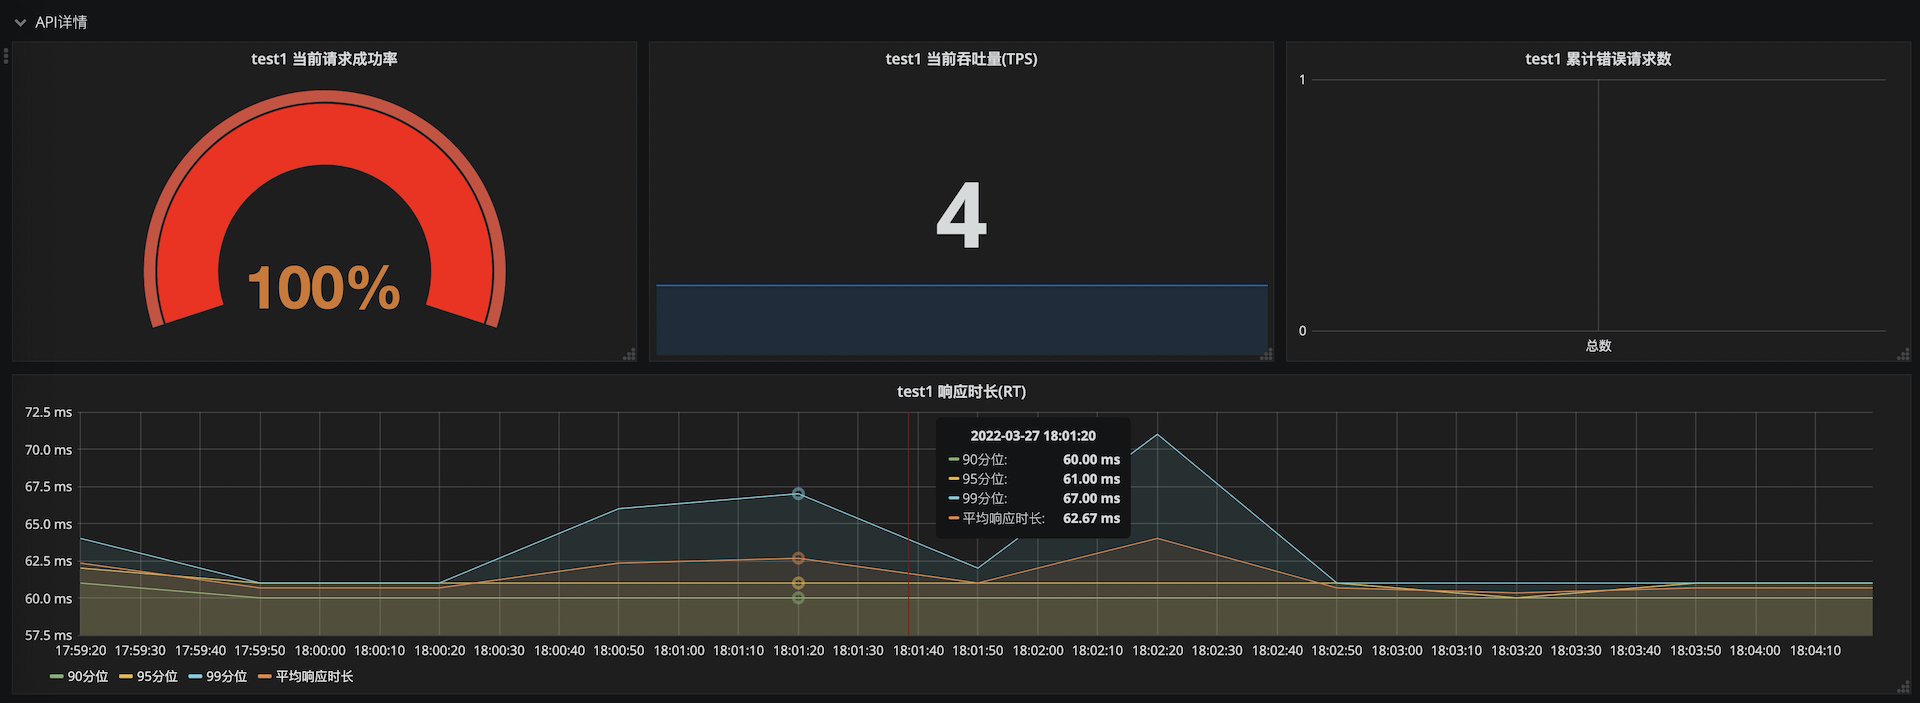Click the TPS value 4
1920x703 pixels.
tap(961, 216)
